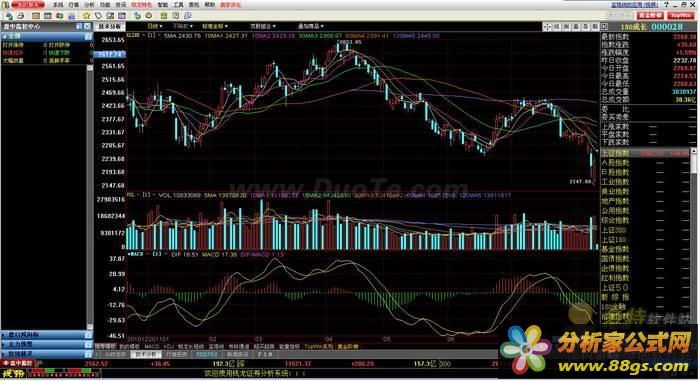Viewport: 700px width, 381px height.
Task: Click the telephone icon in toolbar
Action: click(164, 16)
